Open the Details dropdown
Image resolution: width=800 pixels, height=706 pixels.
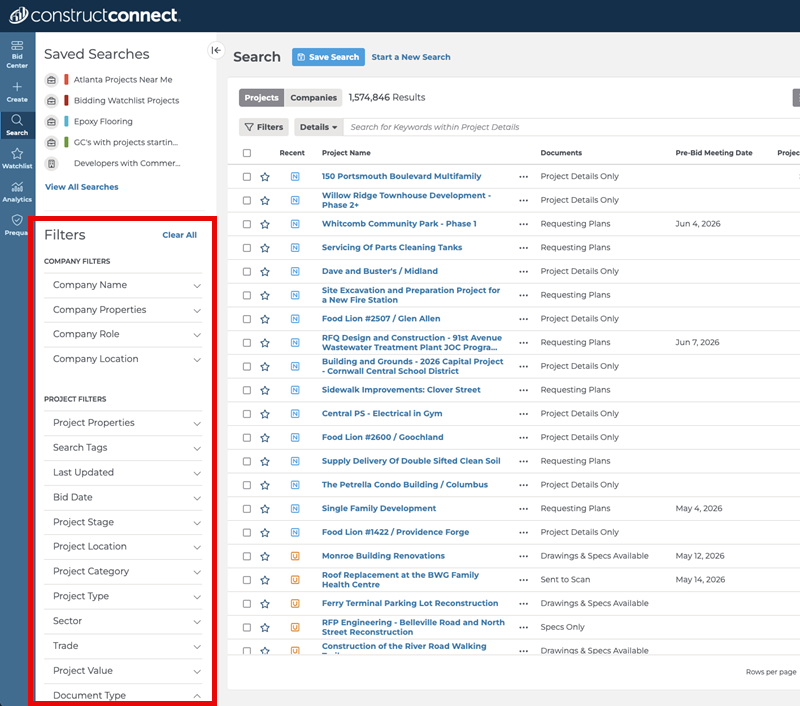click(318, 127)
